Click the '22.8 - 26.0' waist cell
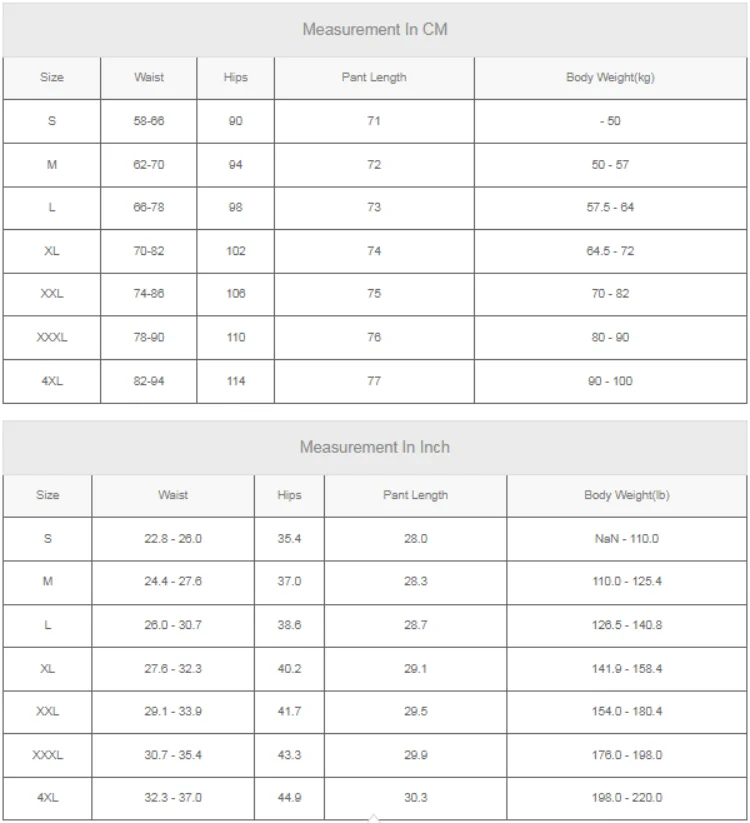The image size is (750, 823). point(173,539)
